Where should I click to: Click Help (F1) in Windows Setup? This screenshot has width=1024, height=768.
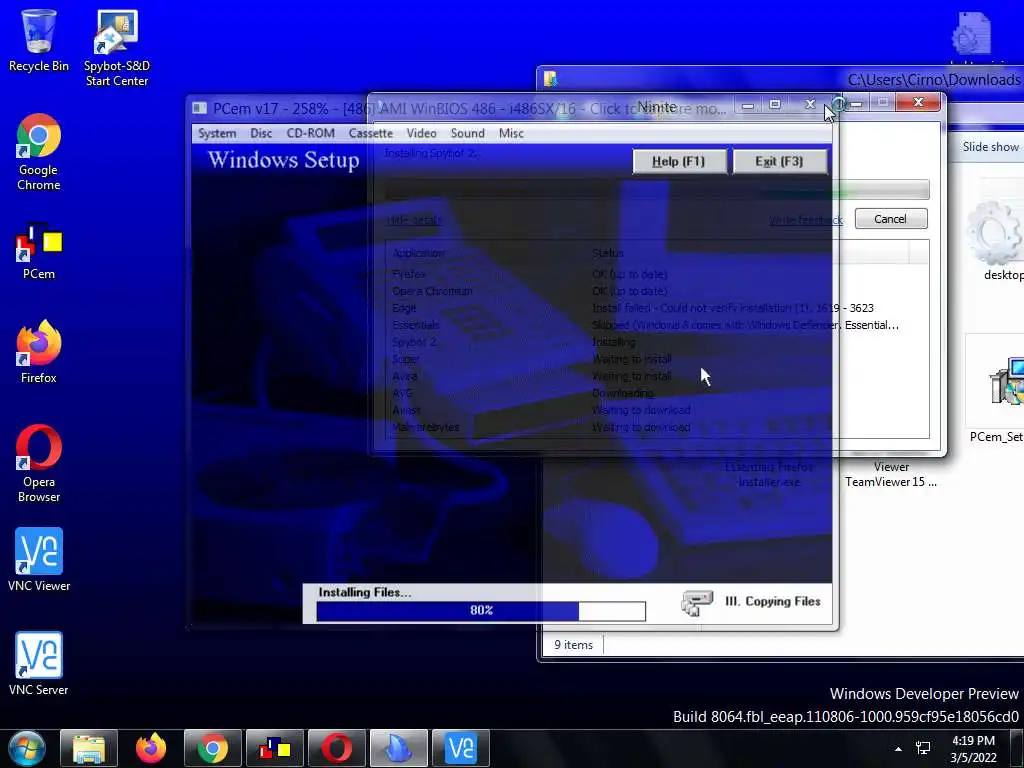(679, 161)
